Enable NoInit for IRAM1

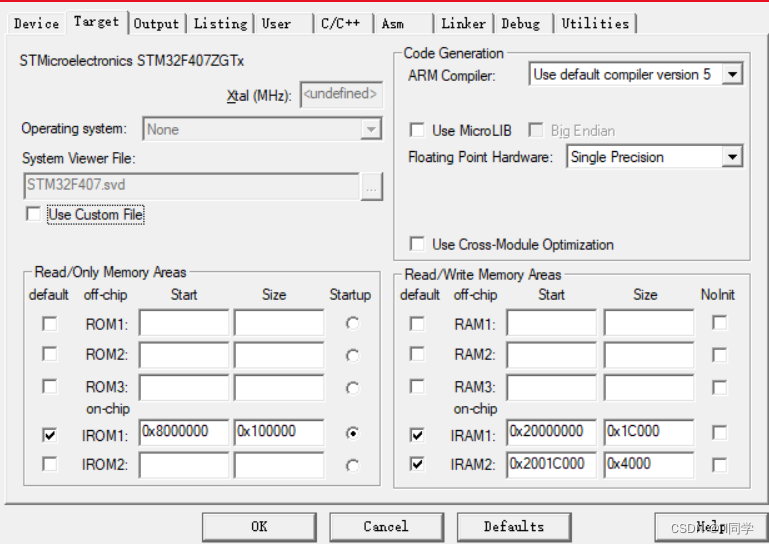[x=719, y=433]
